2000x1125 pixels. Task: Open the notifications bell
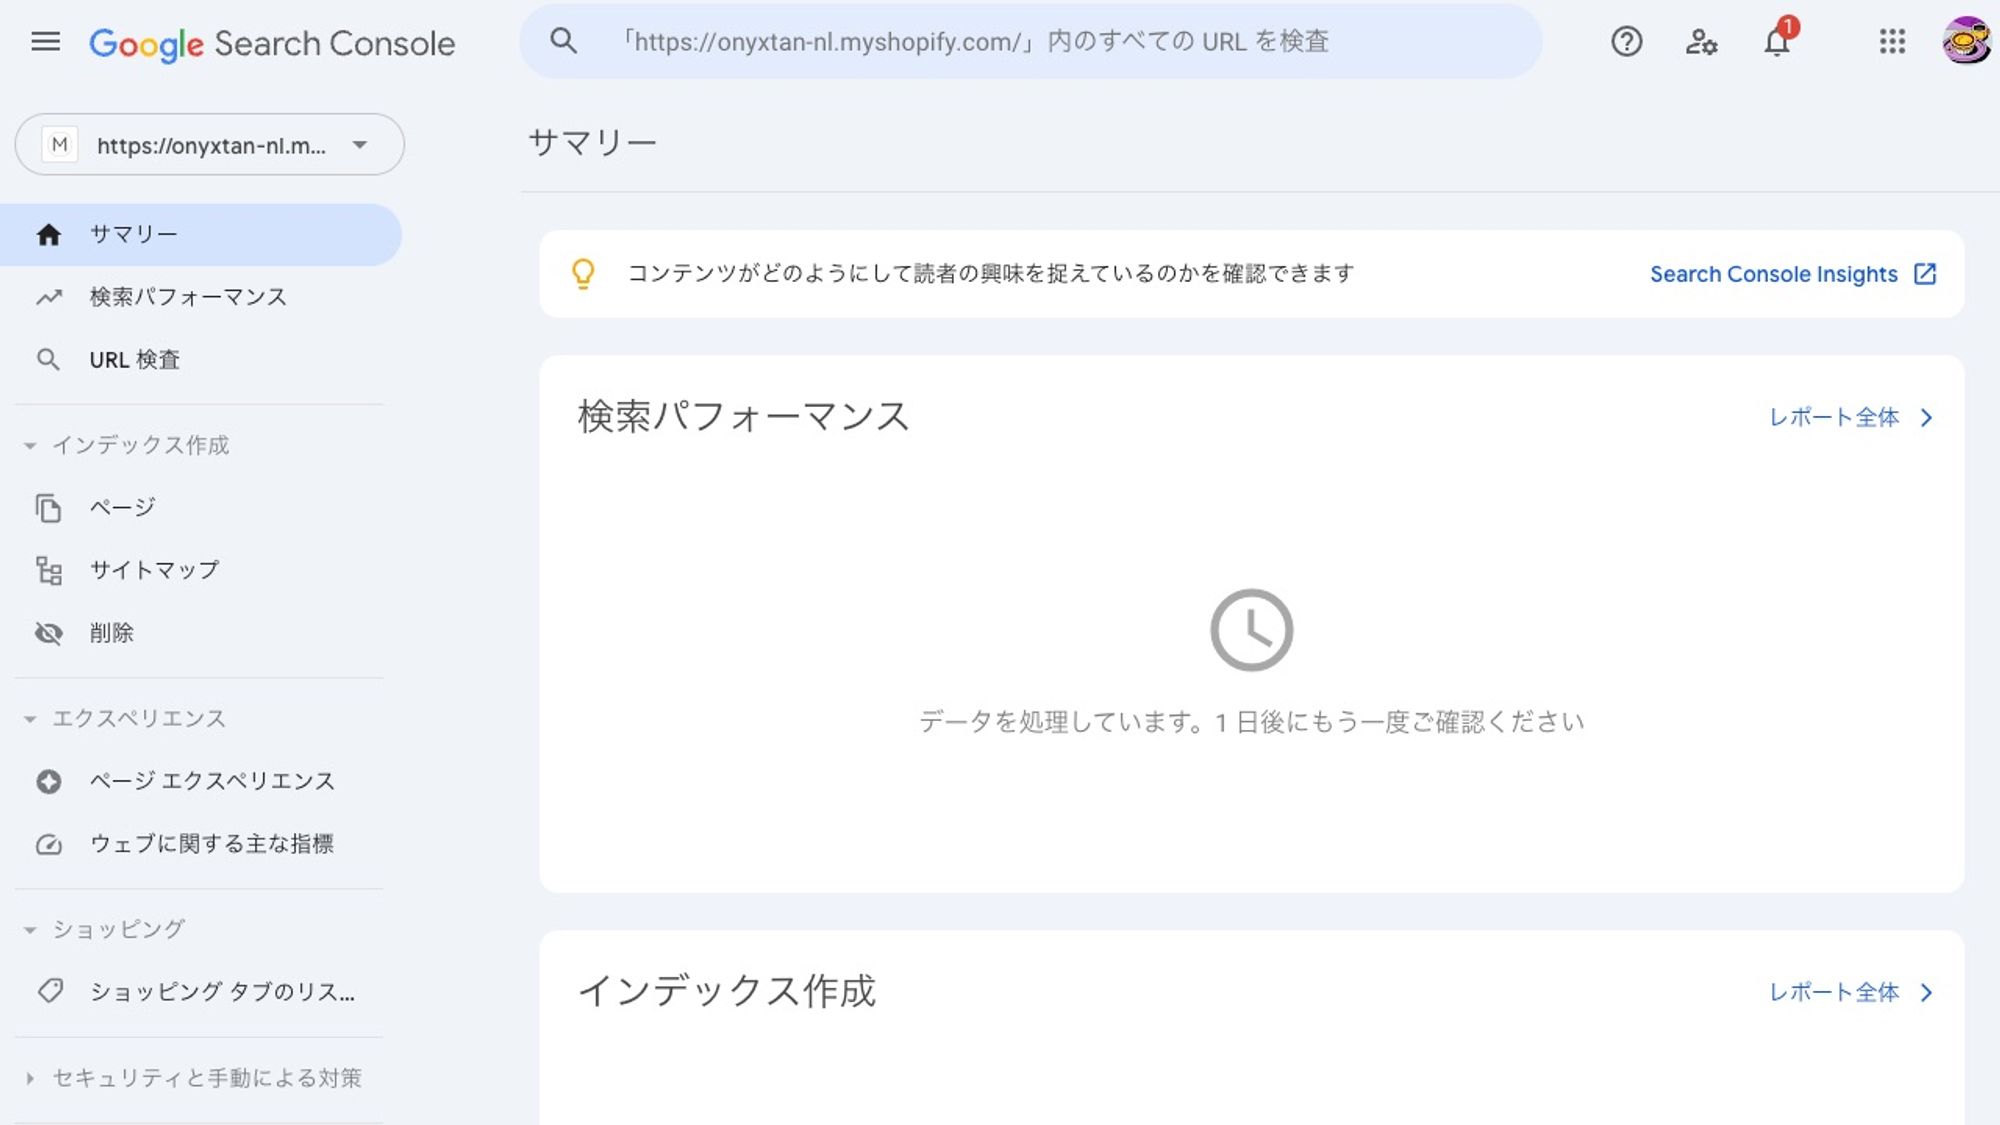coord(1777,42)
